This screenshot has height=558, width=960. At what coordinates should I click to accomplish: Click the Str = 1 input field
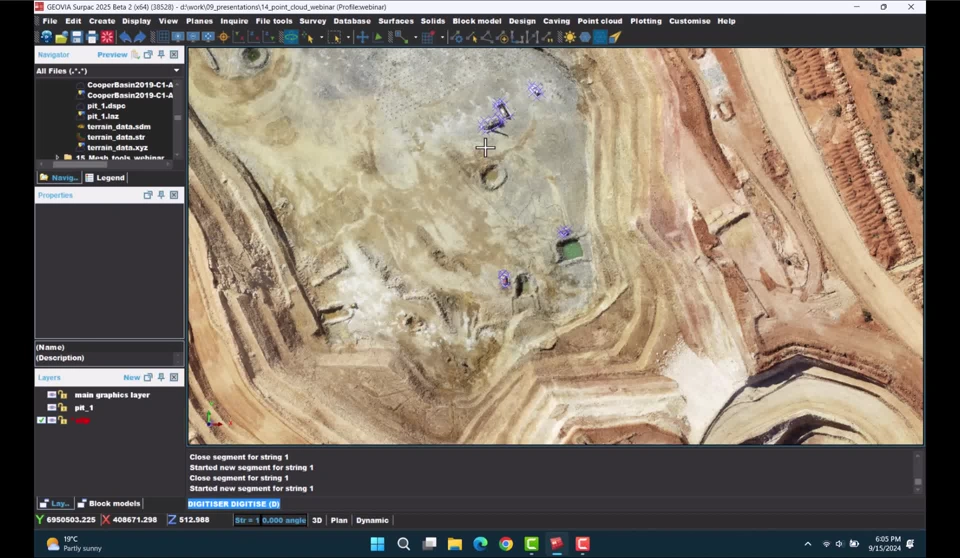[x=246, y=520]
